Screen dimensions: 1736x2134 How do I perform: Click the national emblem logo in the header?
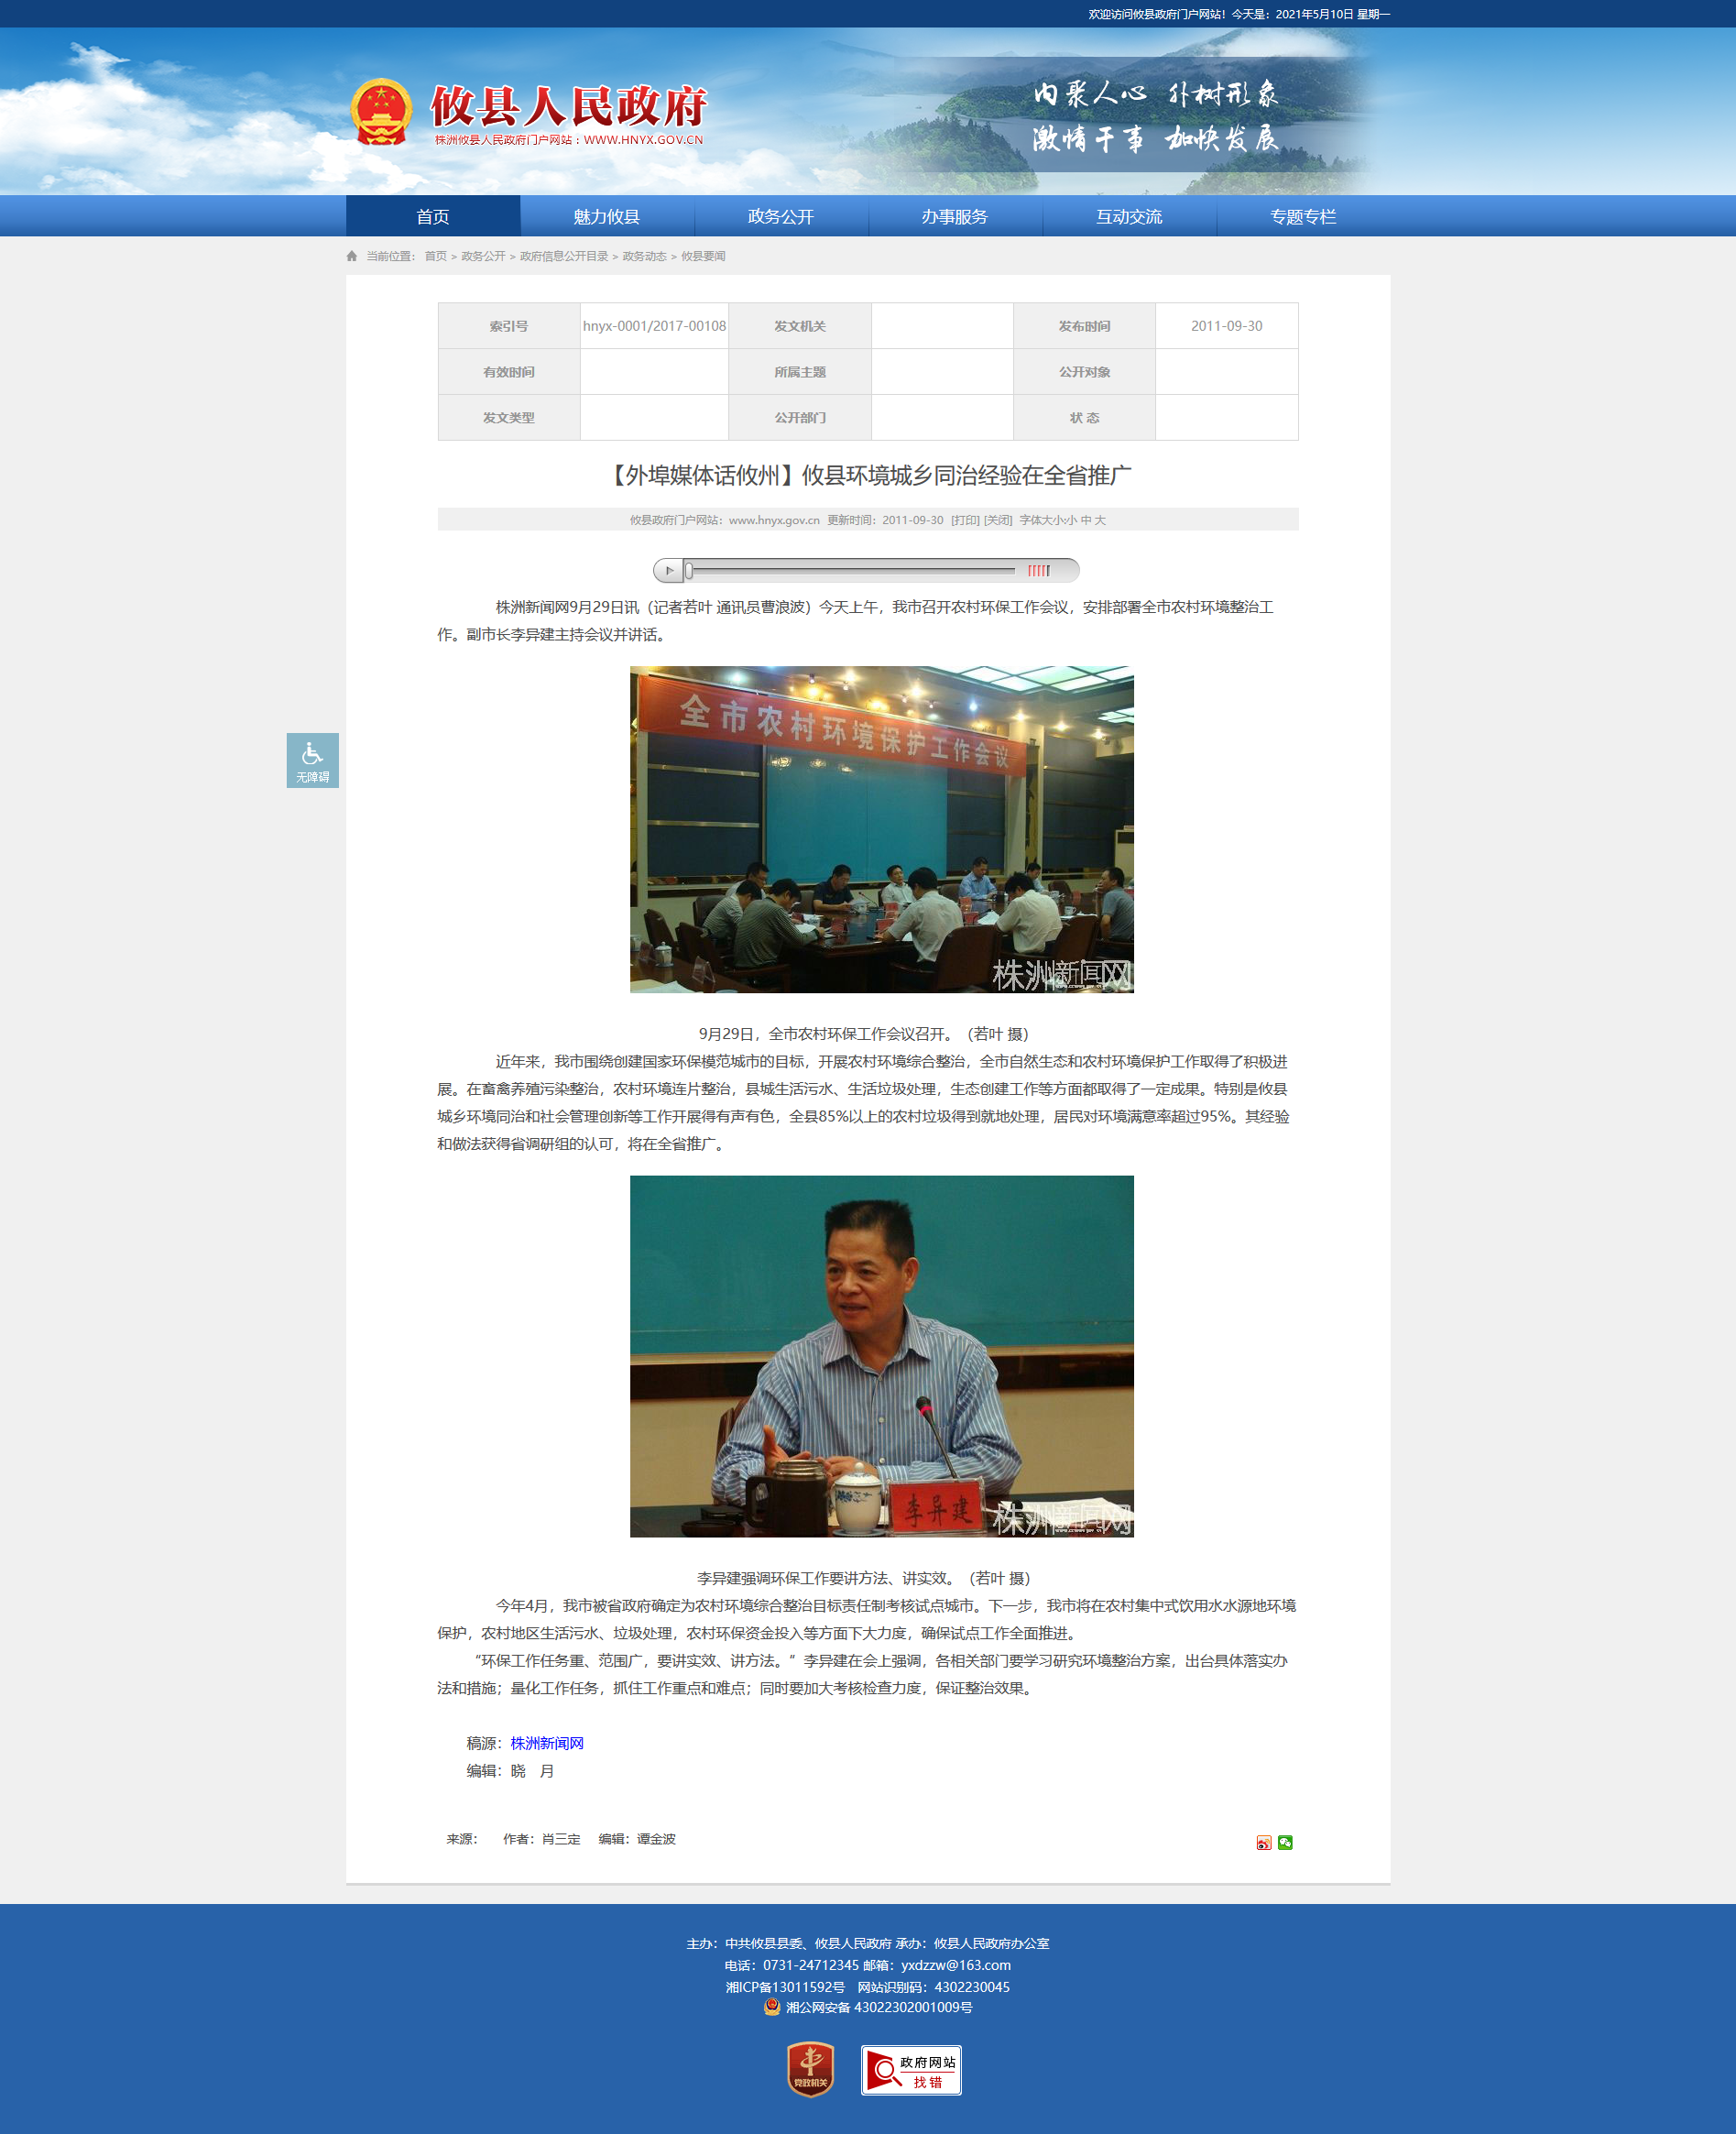381,112
